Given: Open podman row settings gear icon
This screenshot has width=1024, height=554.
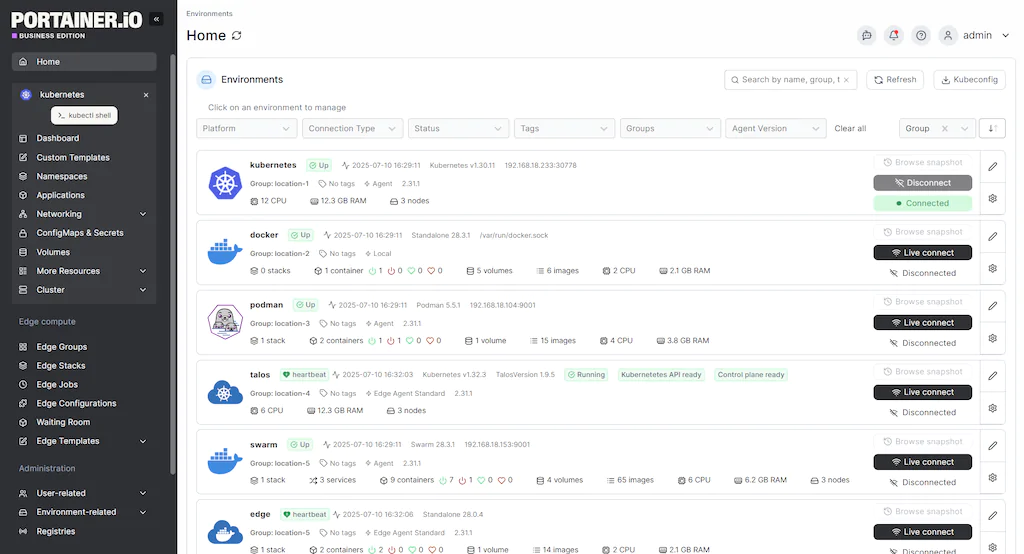Looking at the screenshot, I should coord(993,338).
